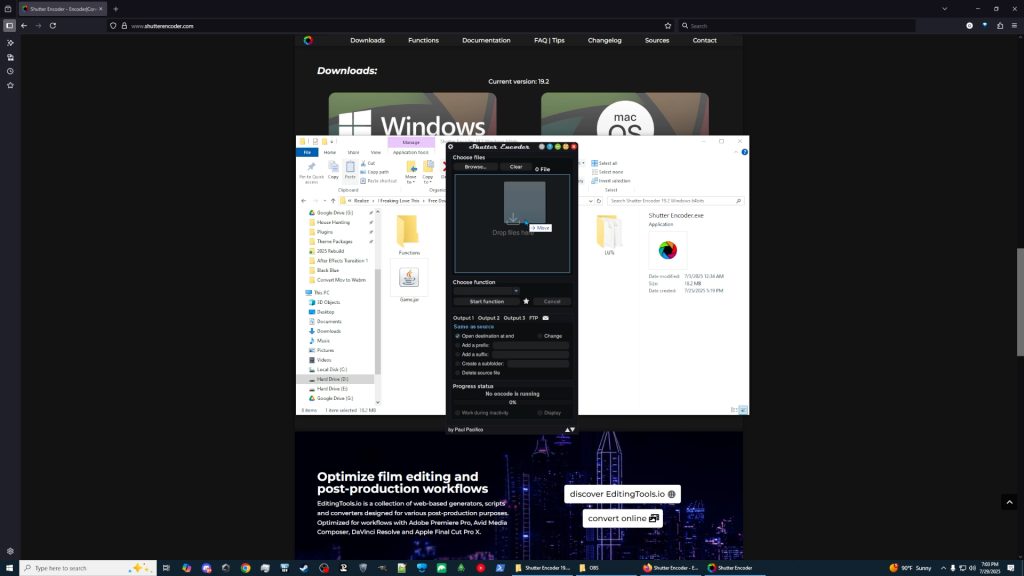Enable 'Add a prefix' checkbox

(x=457, y=345)
